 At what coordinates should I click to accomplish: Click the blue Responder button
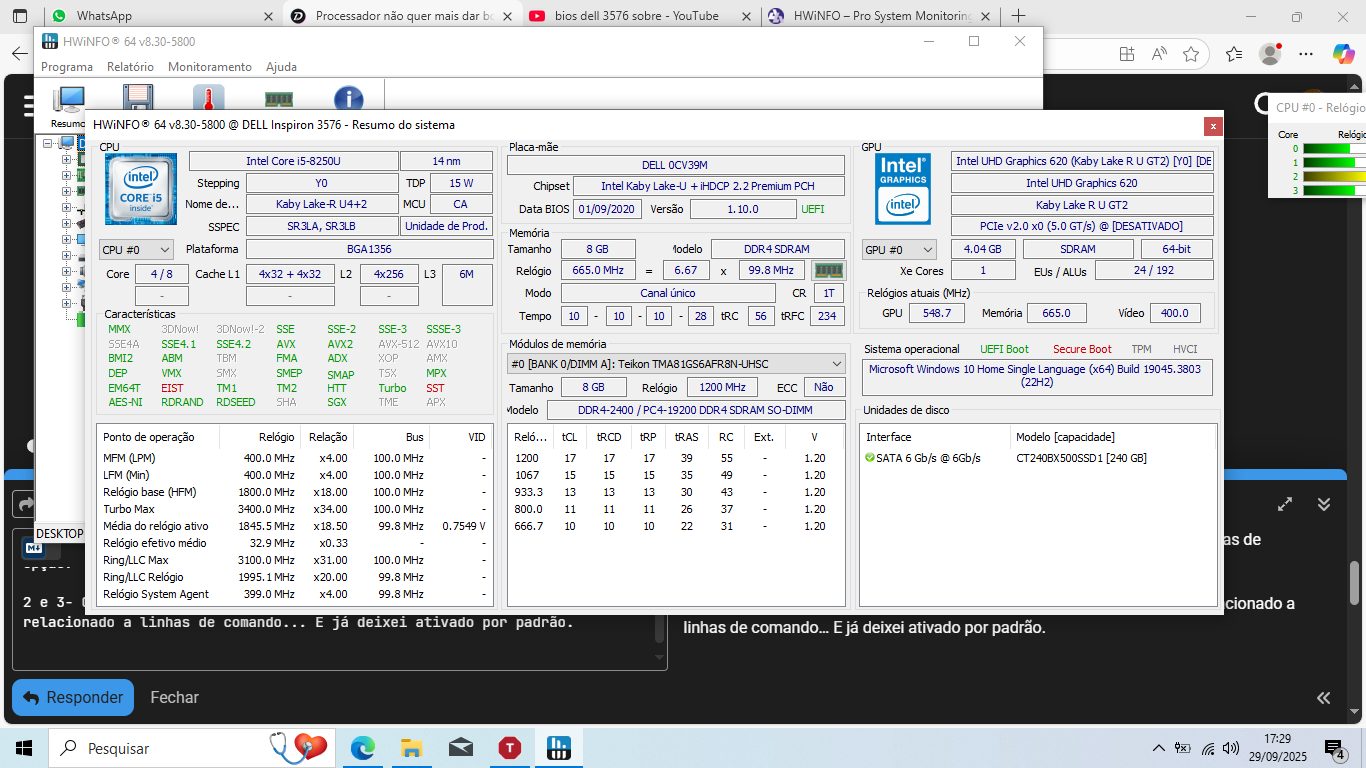(73, 697)
